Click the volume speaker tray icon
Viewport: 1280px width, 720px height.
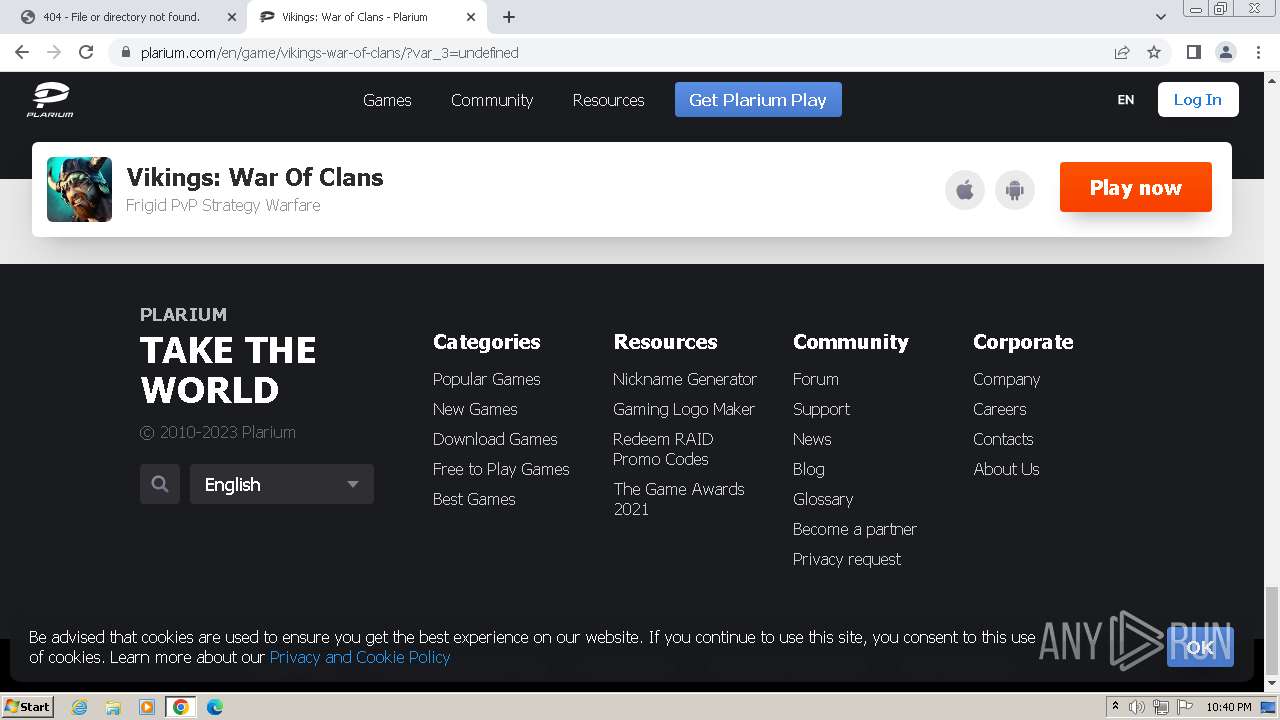(x=1137, y=707)
